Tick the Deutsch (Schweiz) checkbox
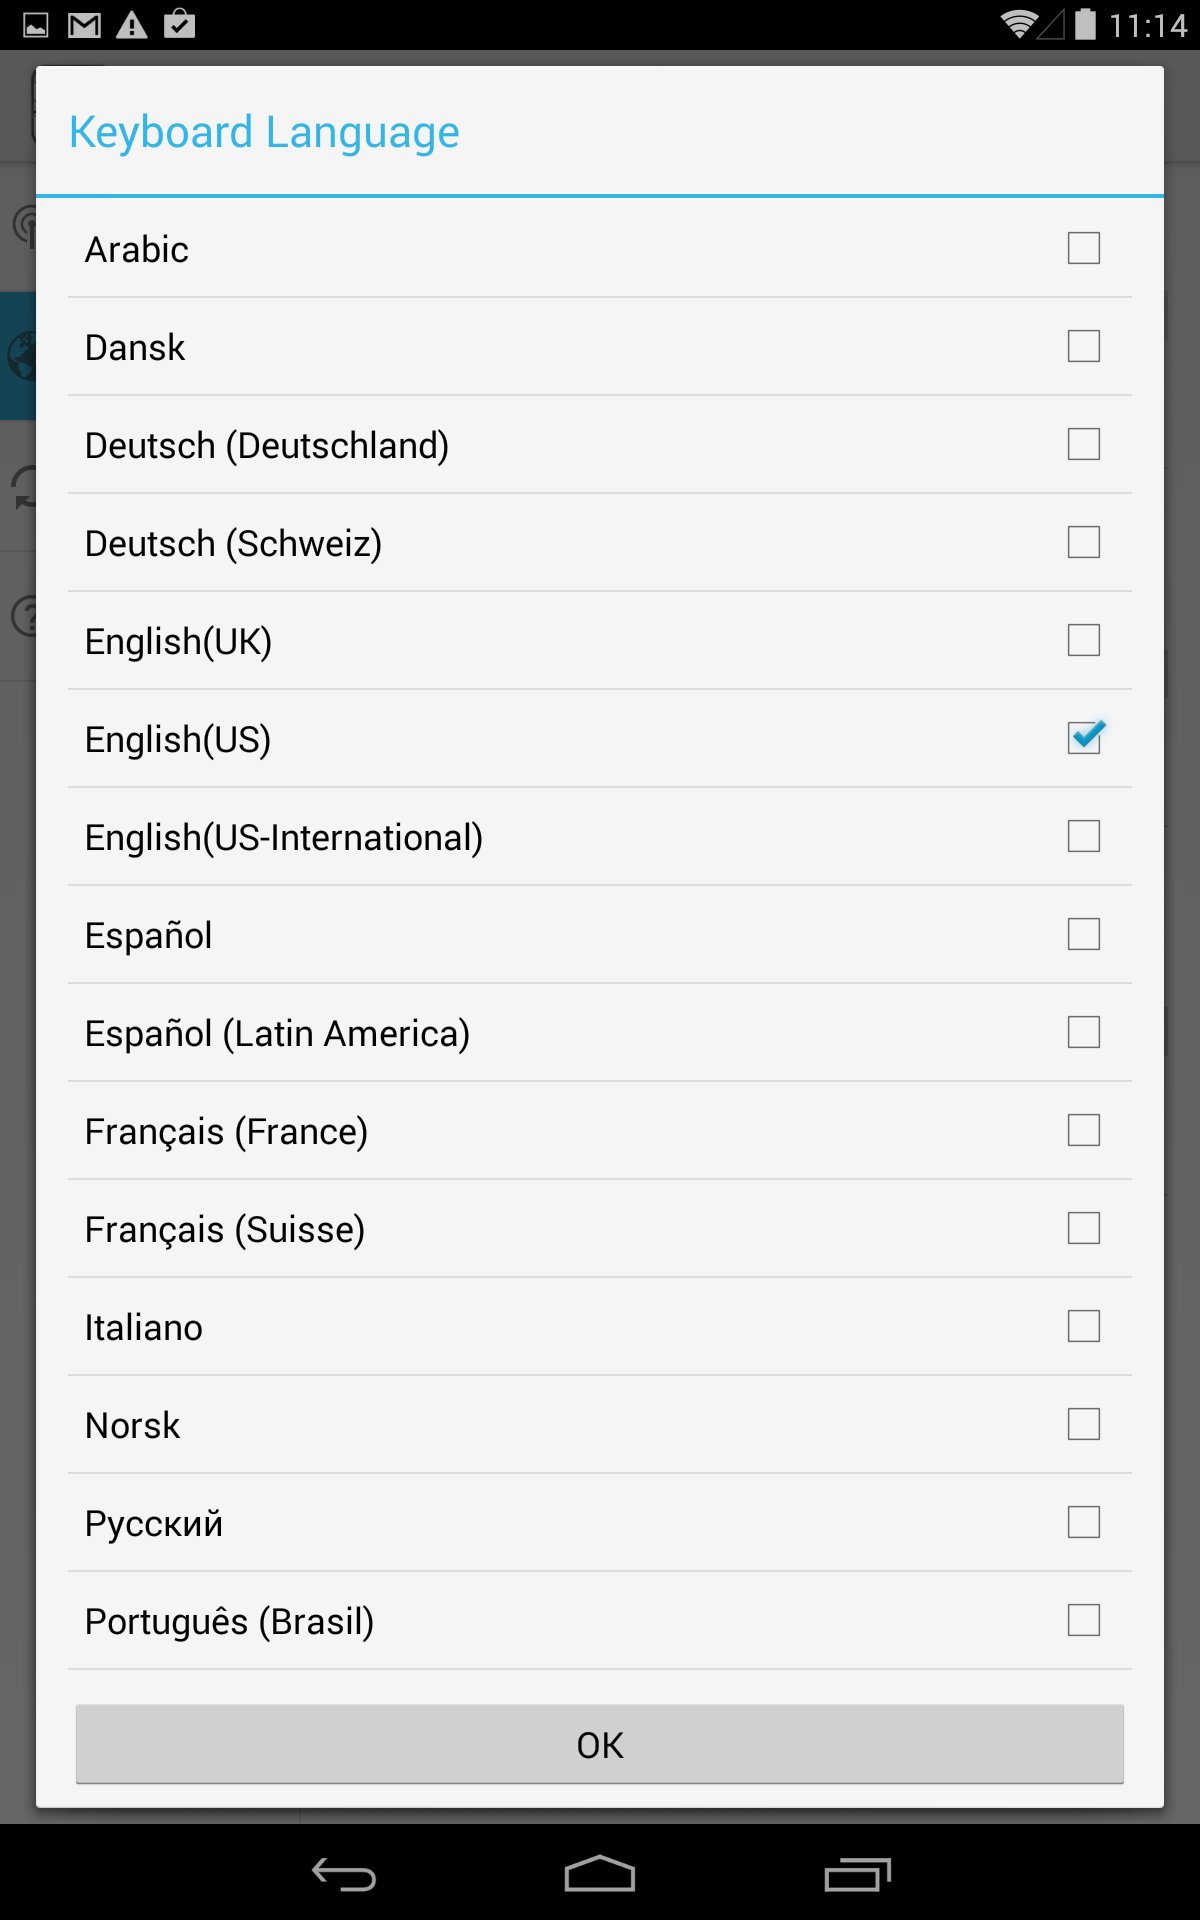Image resolution: width=1200 pixels, height=1920 pixels. point(1083,542)
